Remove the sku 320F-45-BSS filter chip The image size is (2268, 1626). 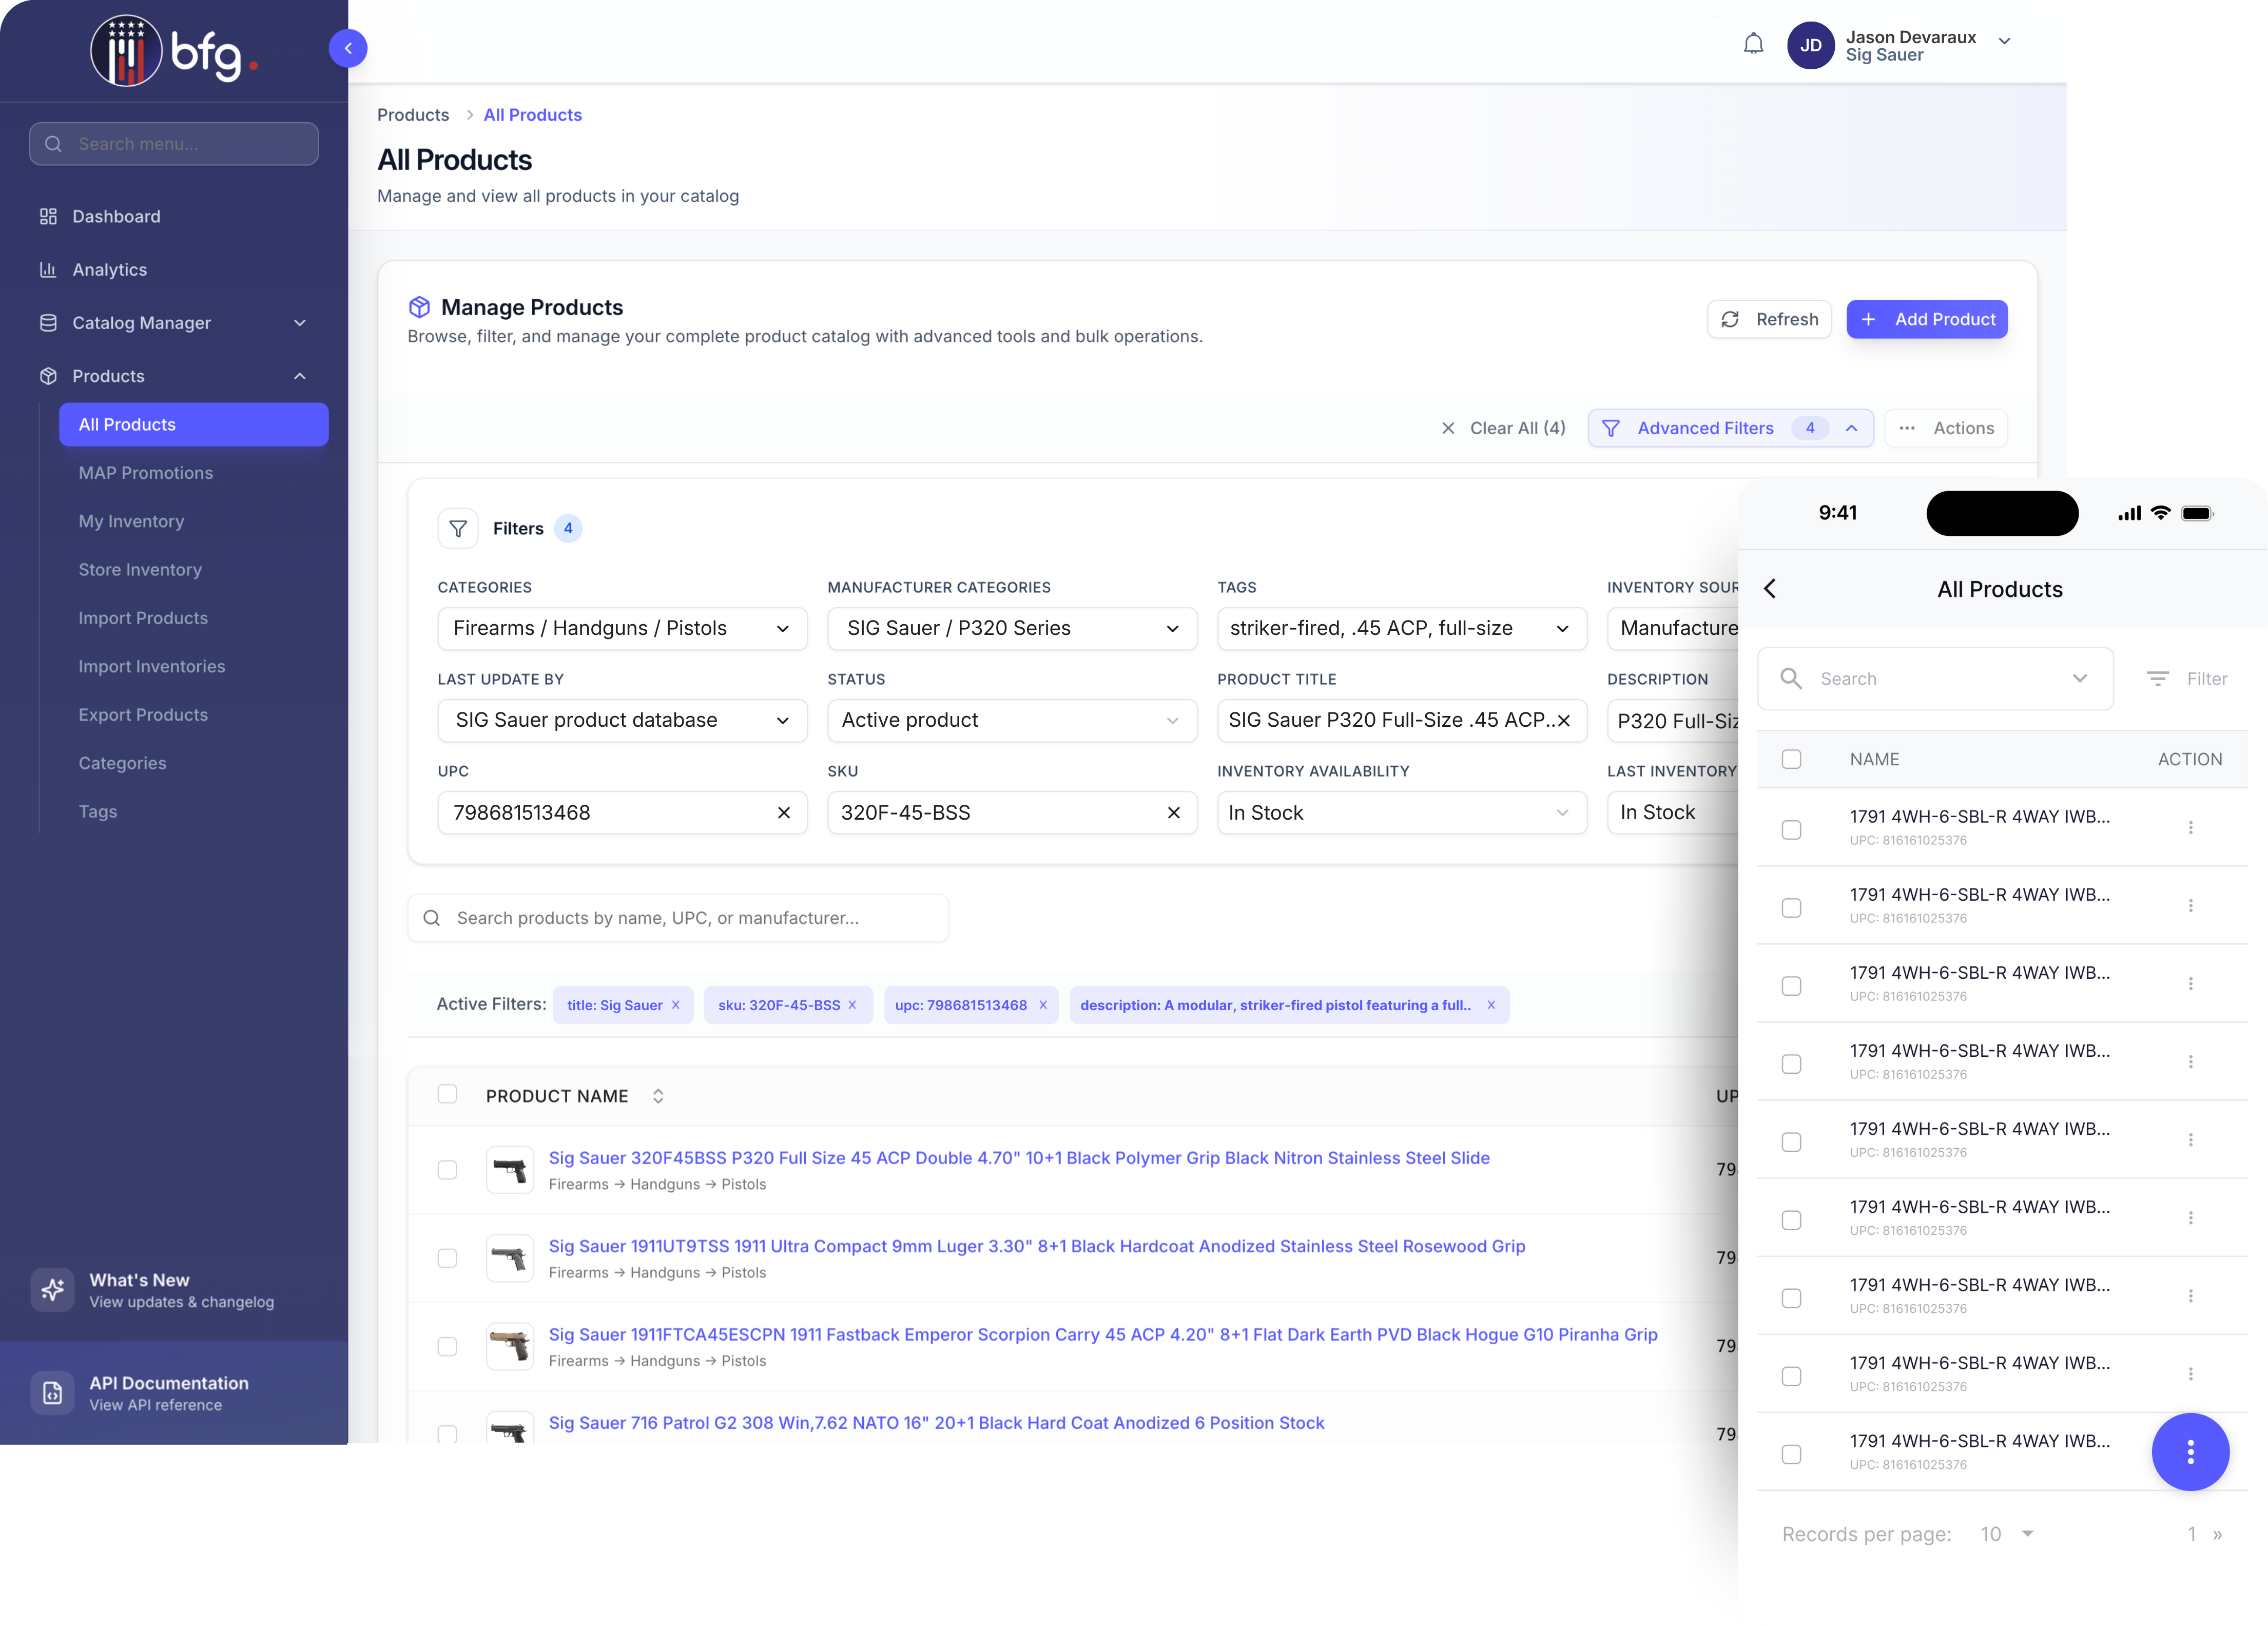point(852,1005)
